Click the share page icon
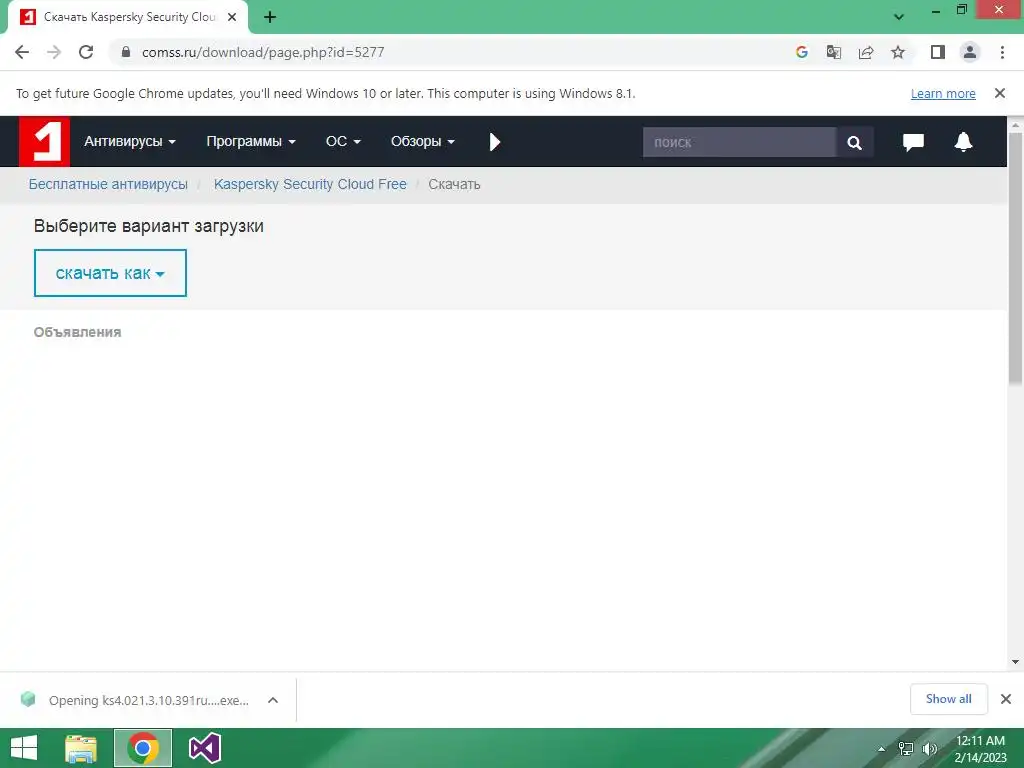1024x768 pixels. click(x=866, y=52)
